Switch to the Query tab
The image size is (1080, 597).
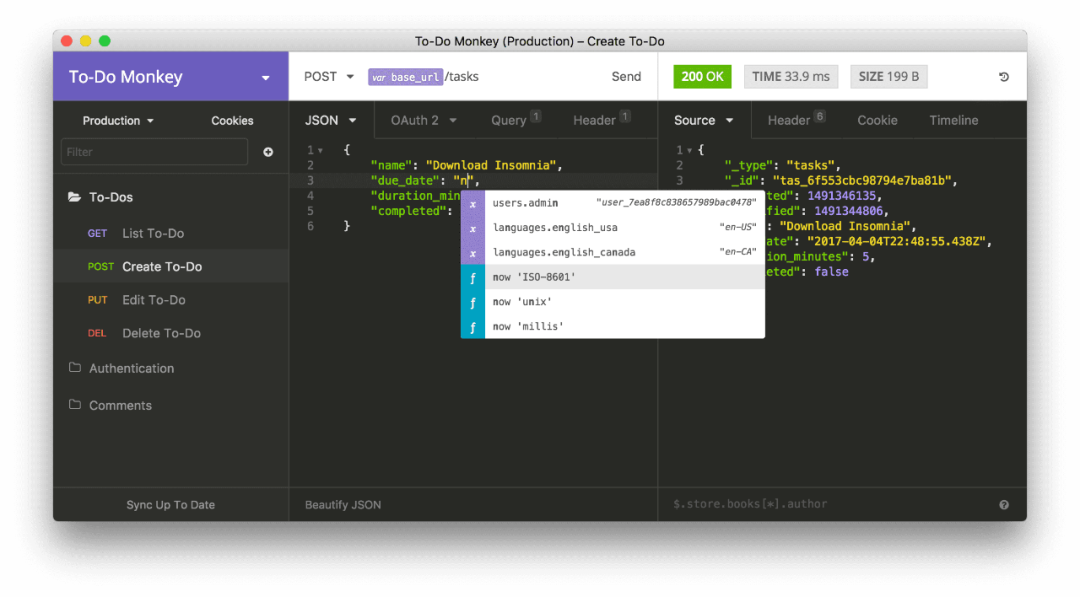click(515, 120)
